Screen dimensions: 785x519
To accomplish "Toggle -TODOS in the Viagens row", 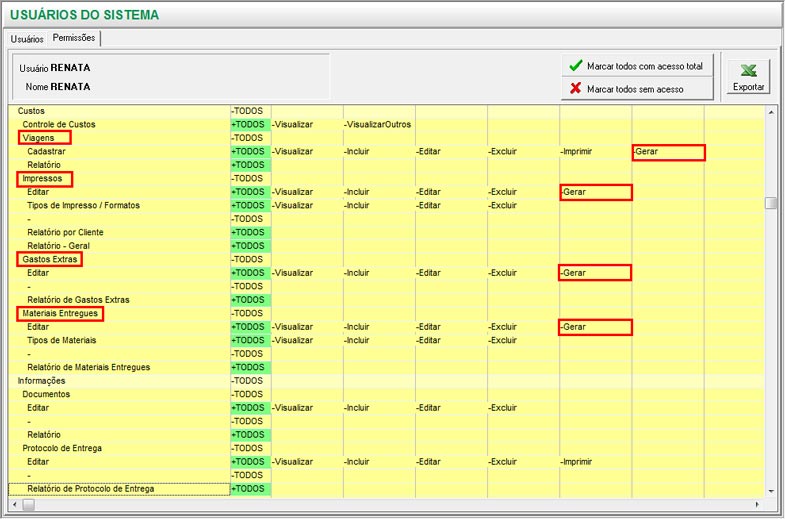I will coord(250,138).
